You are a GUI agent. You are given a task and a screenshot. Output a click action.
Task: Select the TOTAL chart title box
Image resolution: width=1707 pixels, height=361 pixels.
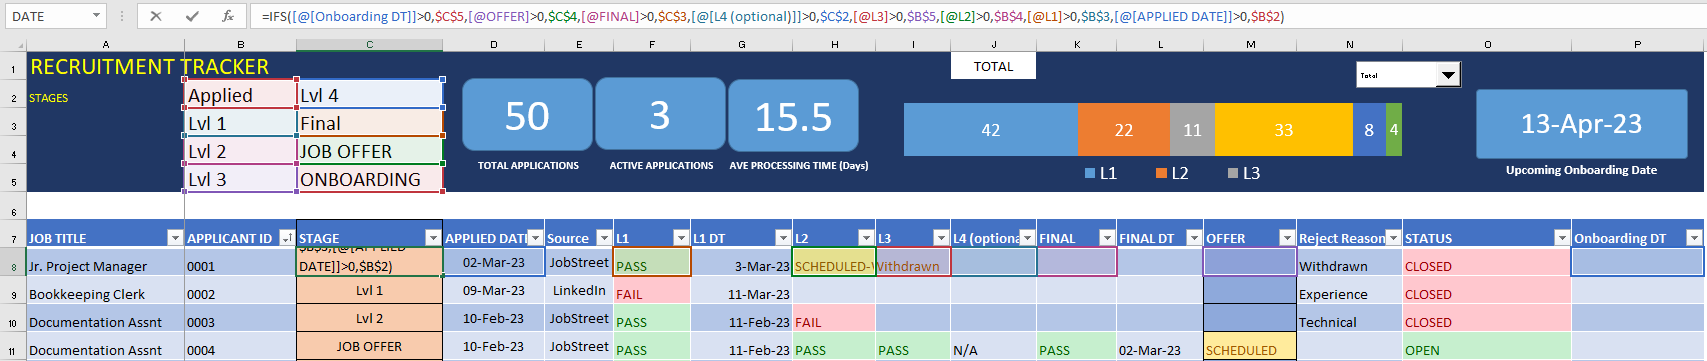tap(993, 66)
